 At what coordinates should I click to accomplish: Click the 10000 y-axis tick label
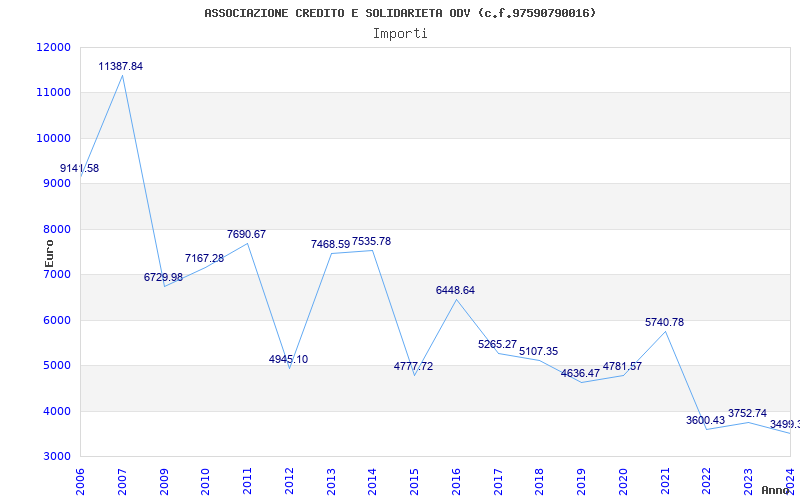coord(54,138)
